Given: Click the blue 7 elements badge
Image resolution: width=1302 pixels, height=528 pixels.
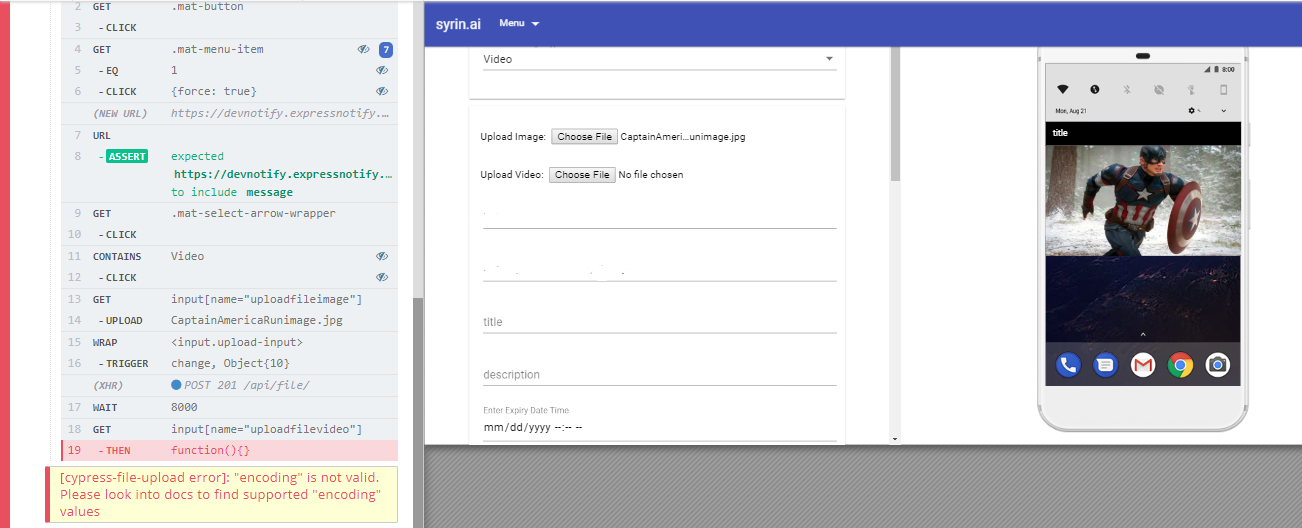Looking at the screenshot, I should click(386, 49).
